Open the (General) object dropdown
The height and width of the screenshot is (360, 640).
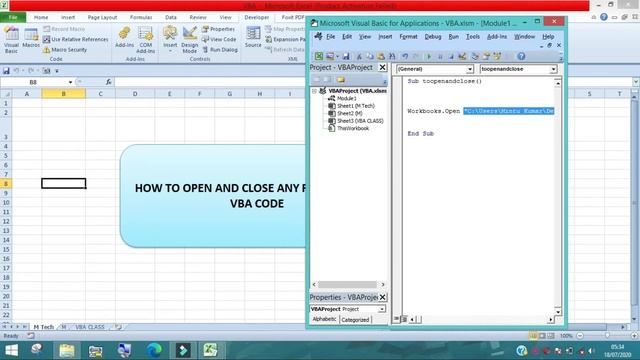[x=469, y=69]
